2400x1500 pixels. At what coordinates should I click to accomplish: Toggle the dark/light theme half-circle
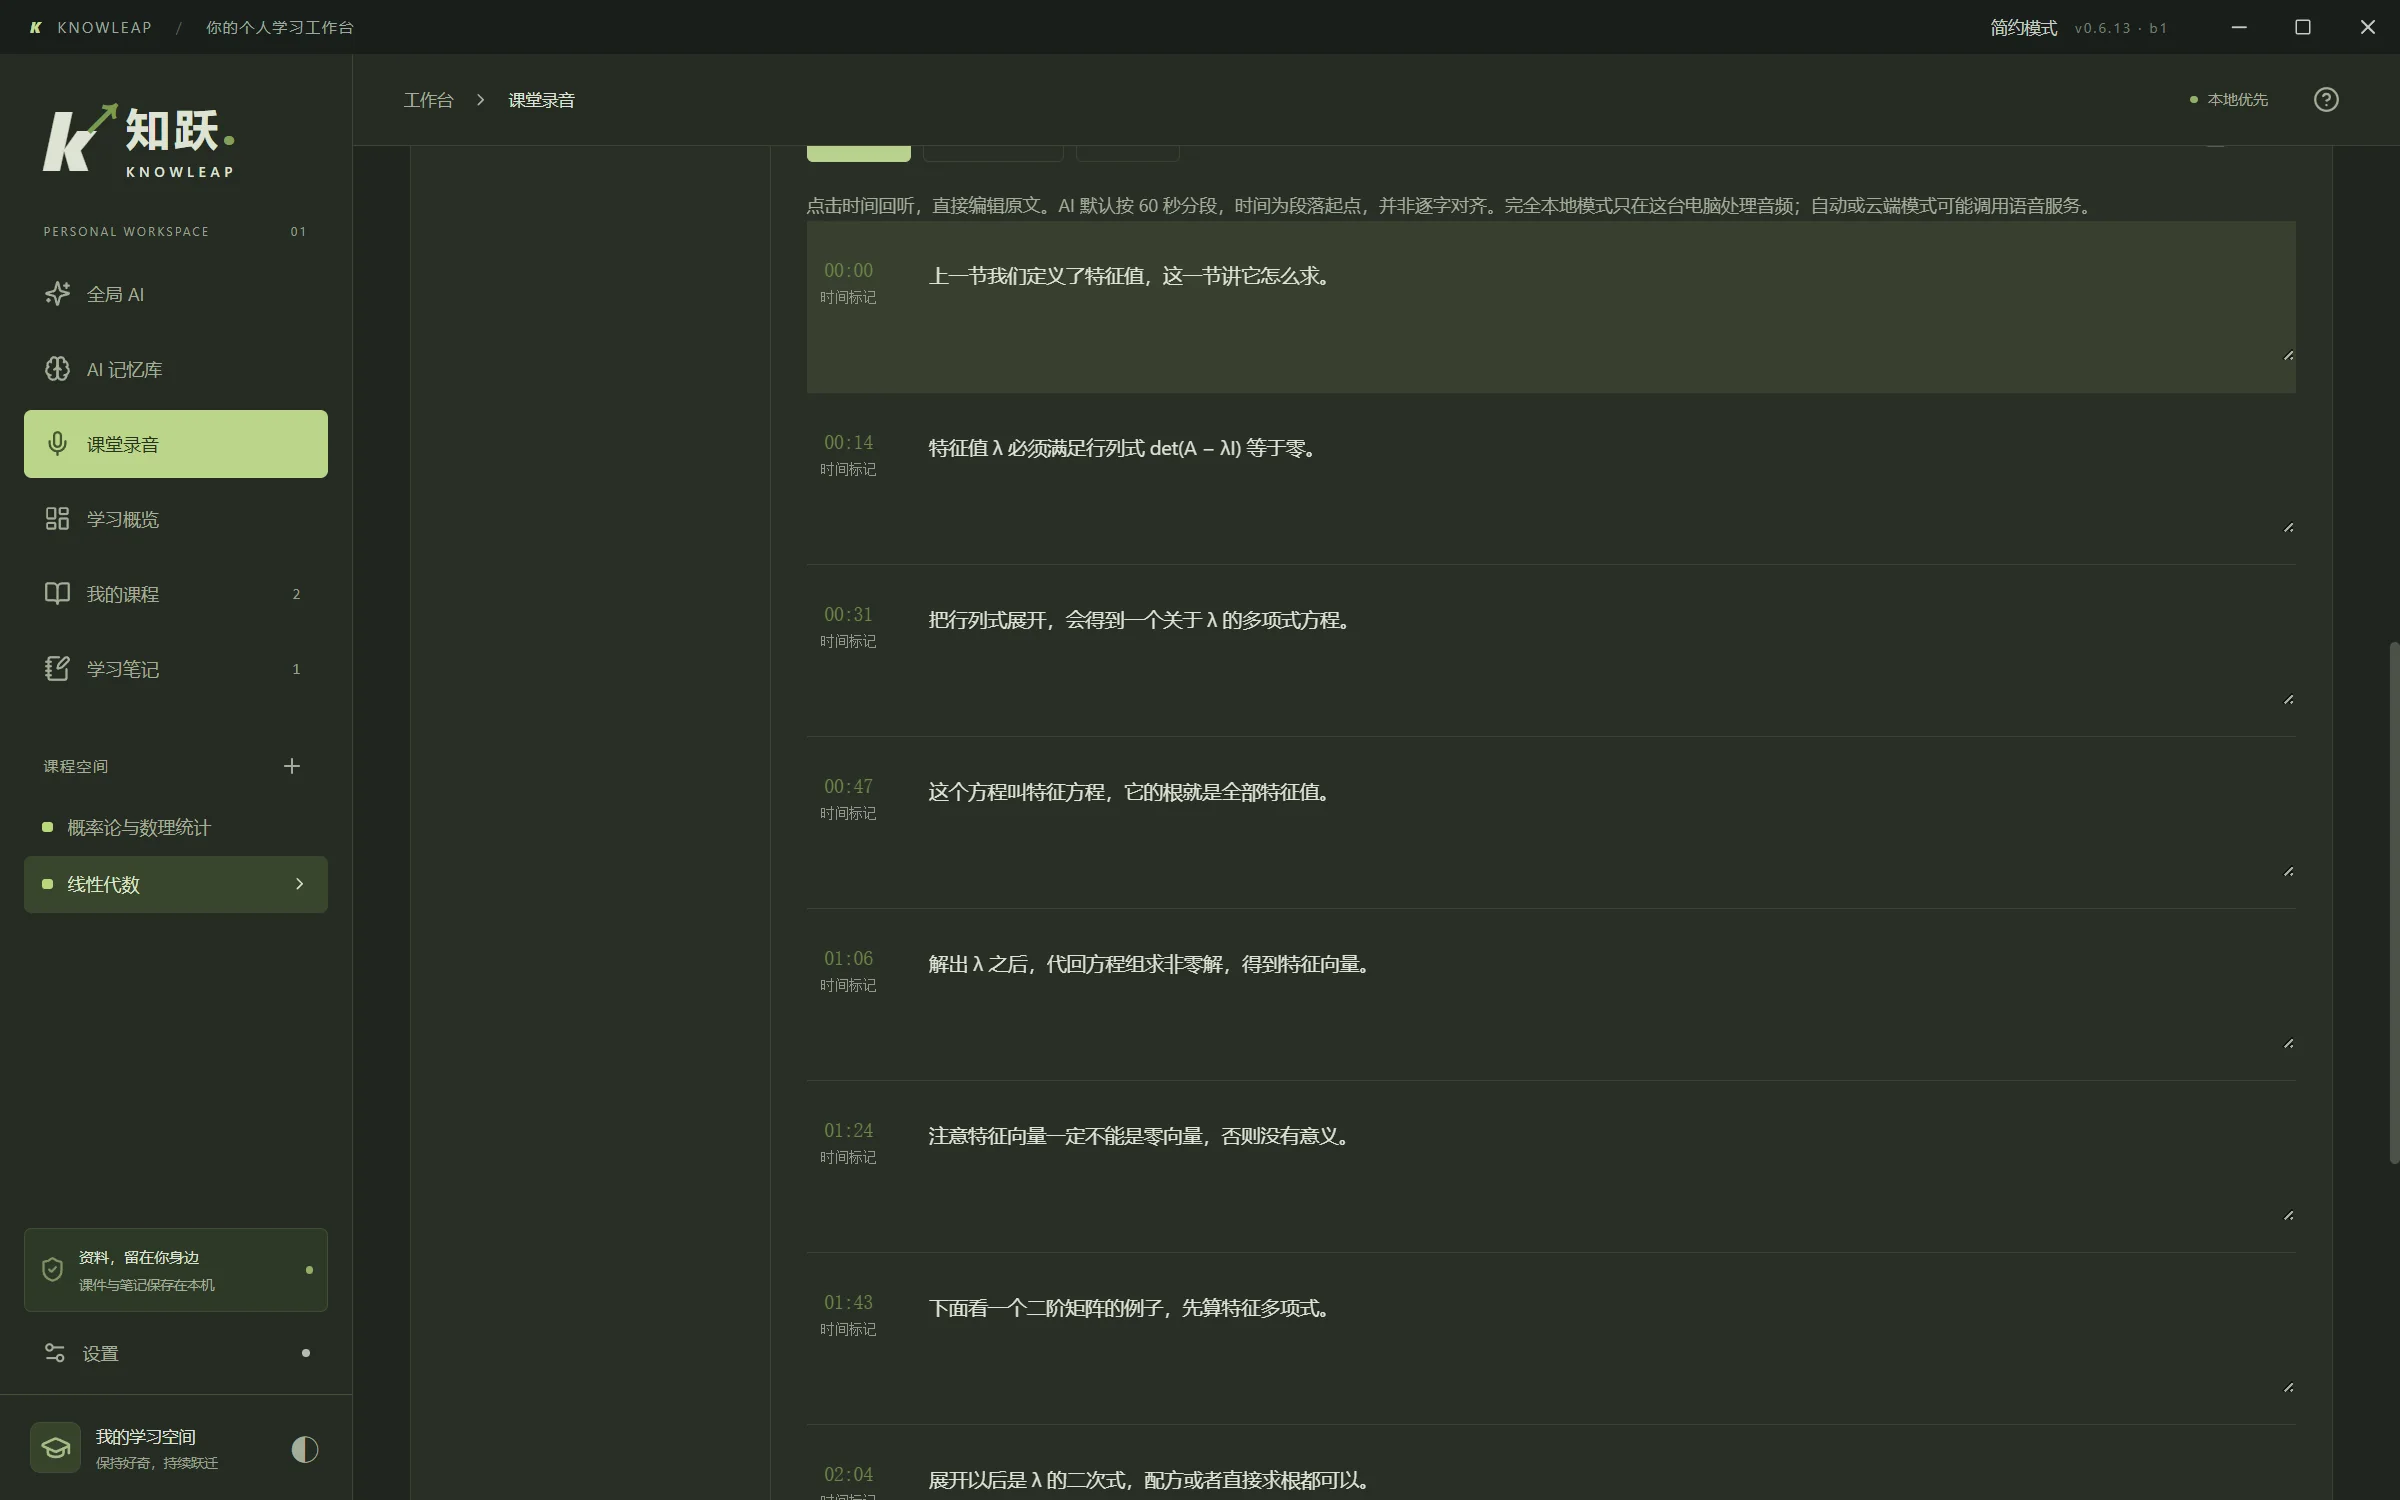pos(304,1449)
